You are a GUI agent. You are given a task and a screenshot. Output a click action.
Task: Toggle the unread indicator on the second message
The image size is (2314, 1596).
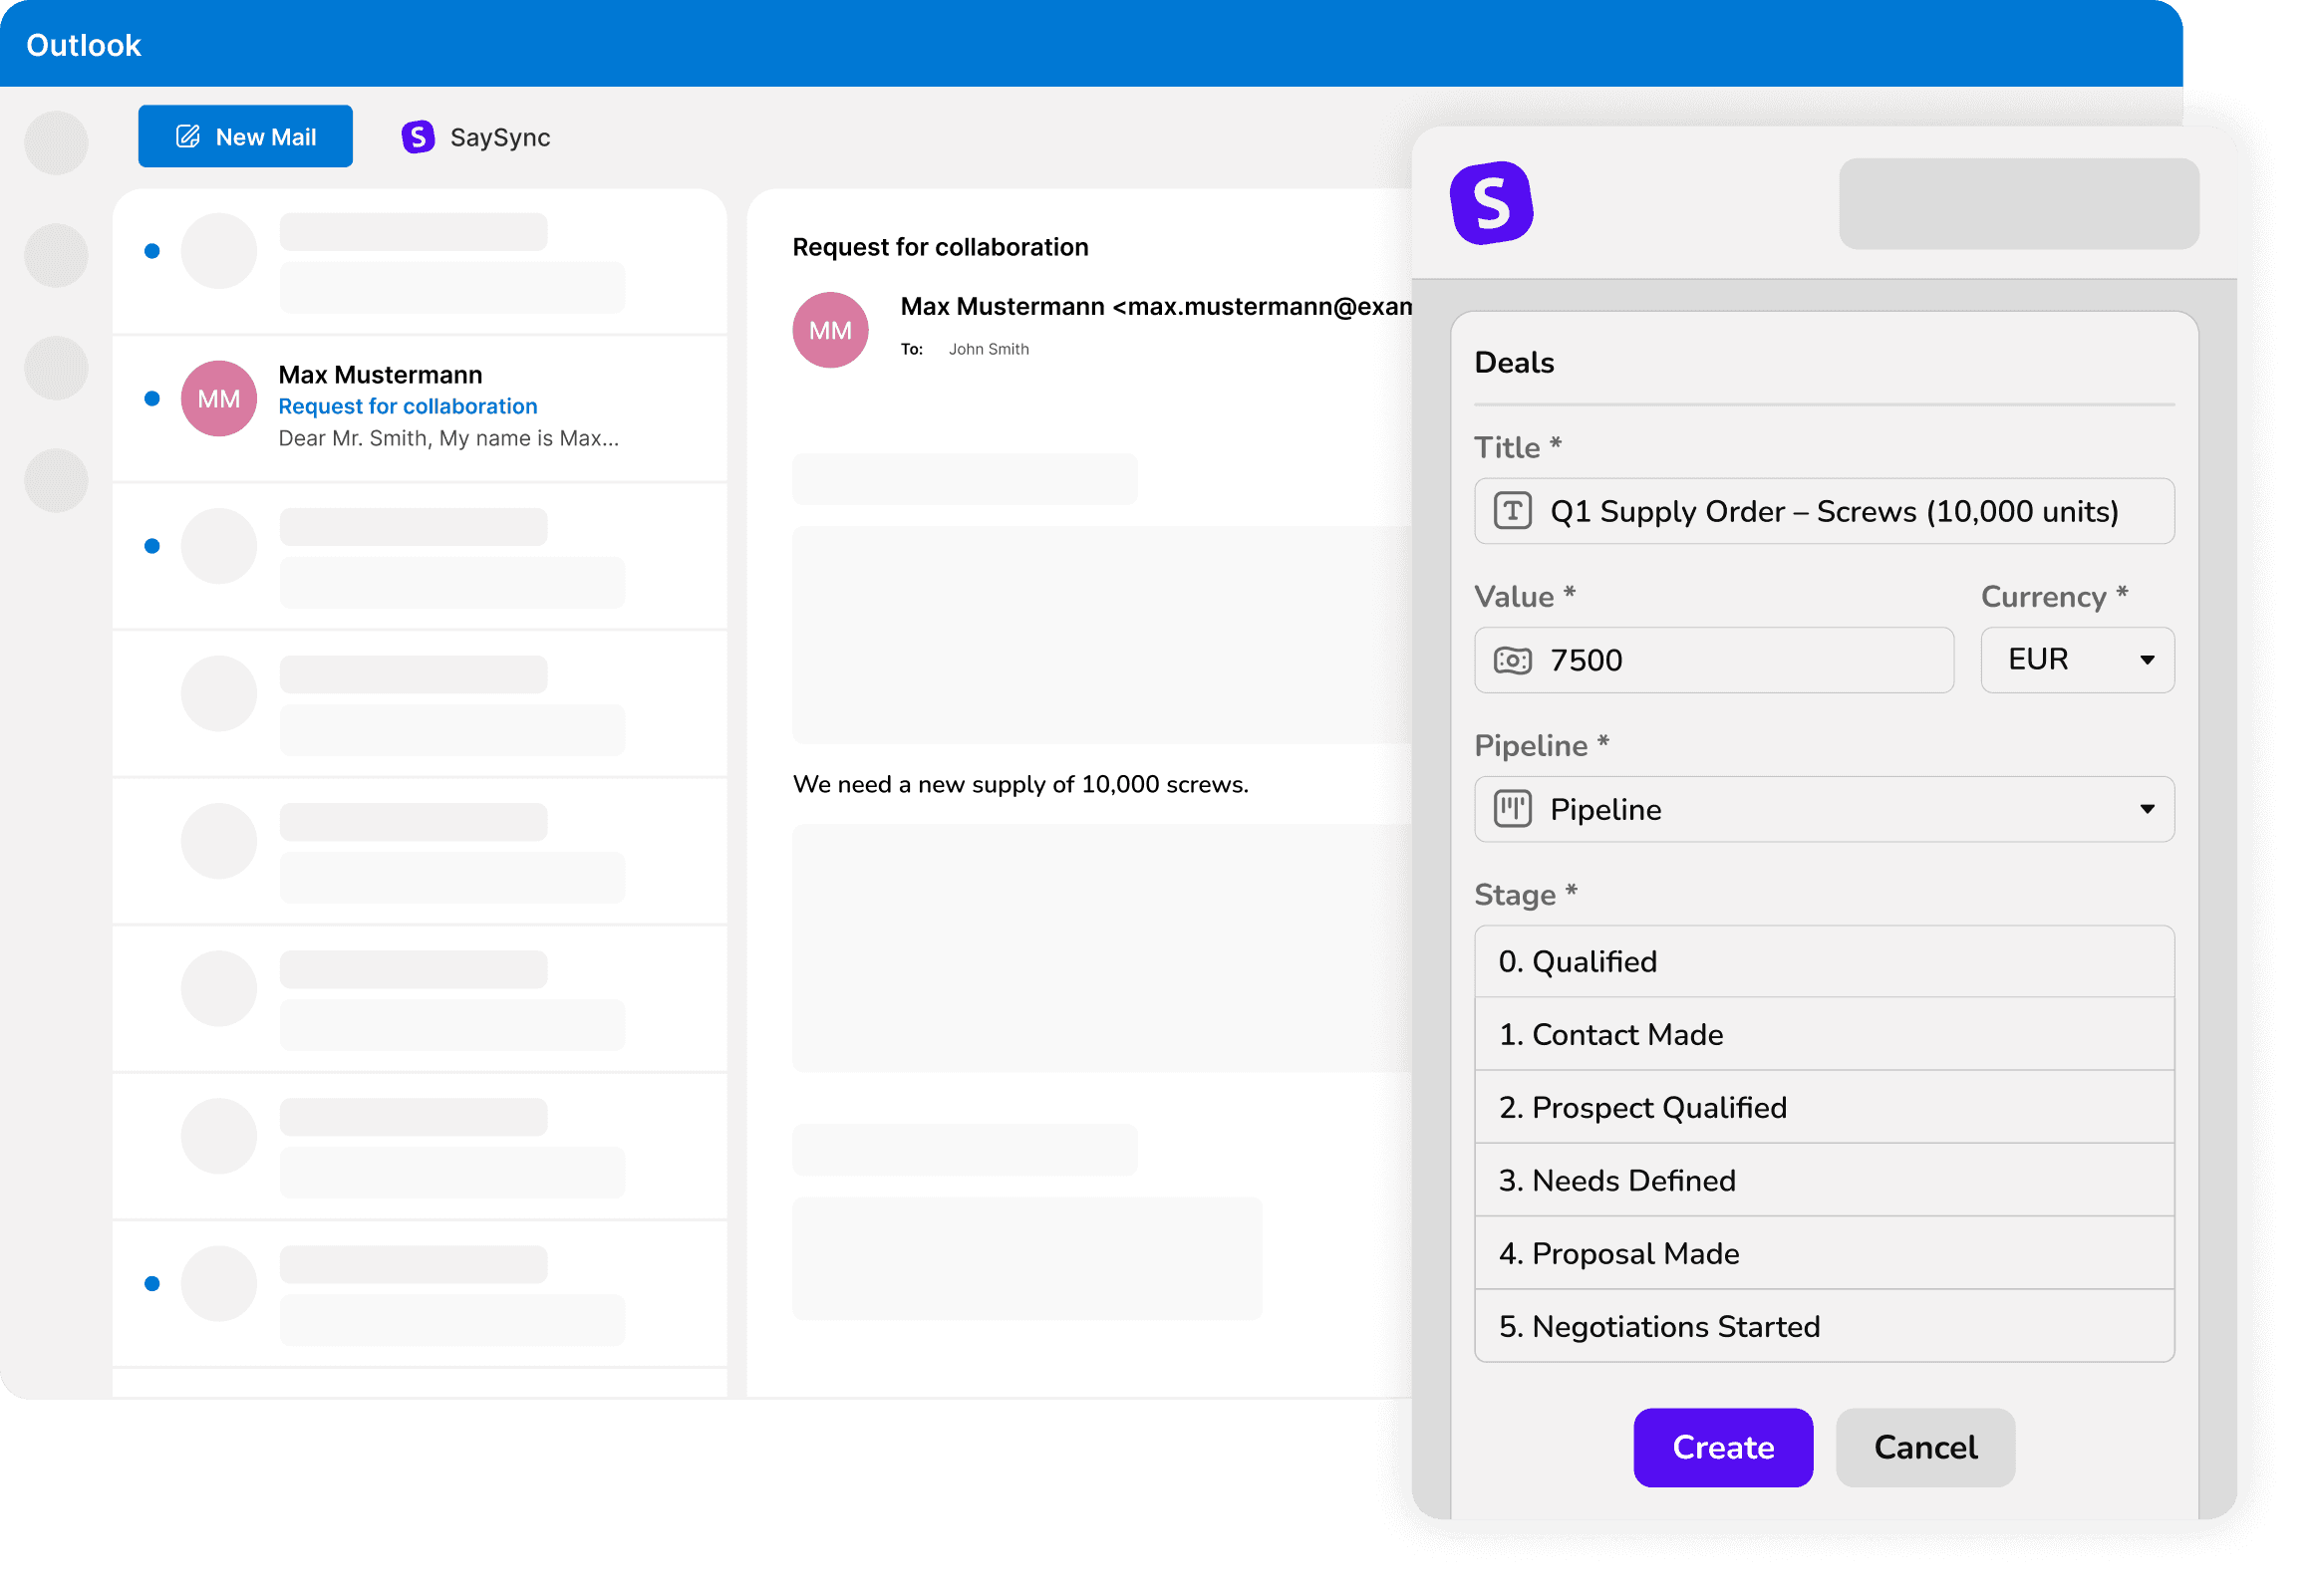click(152, 546)
